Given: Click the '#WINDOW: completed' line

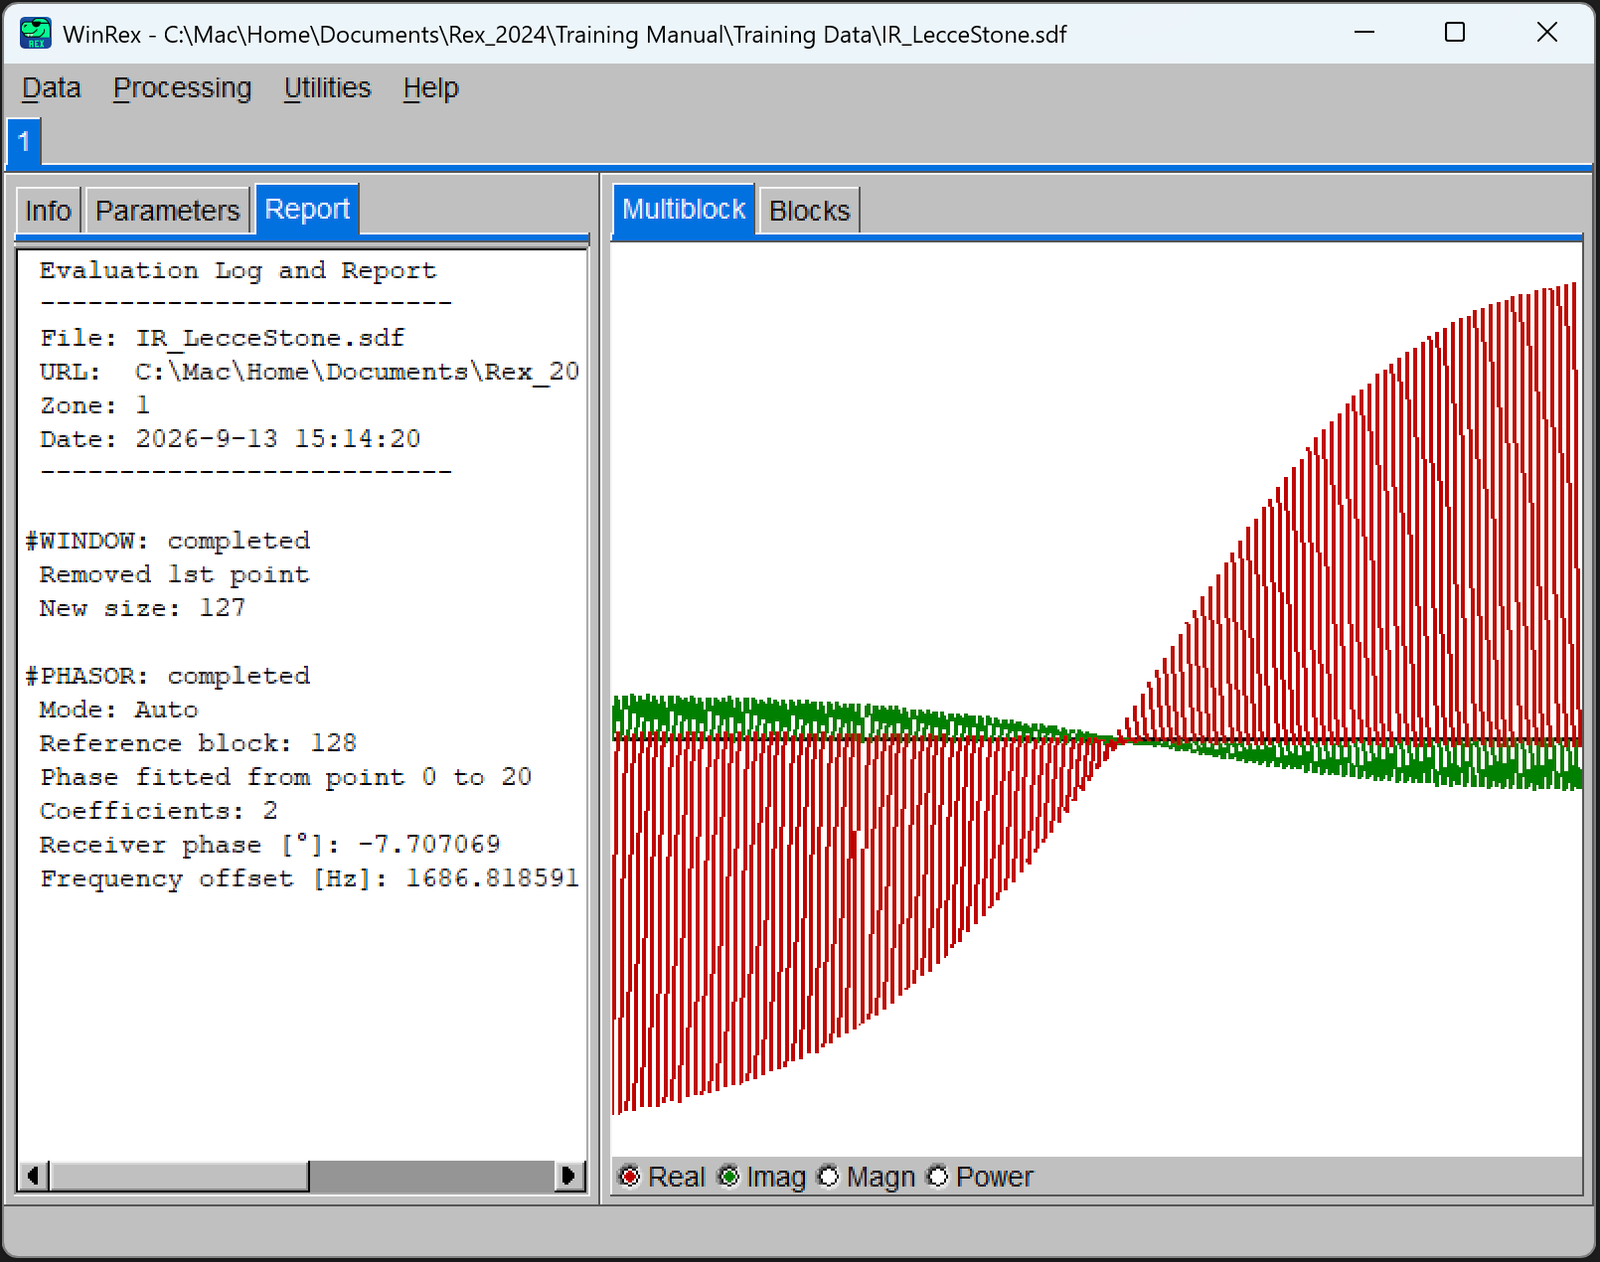Looking at the screenshot, I should [167, 541].
